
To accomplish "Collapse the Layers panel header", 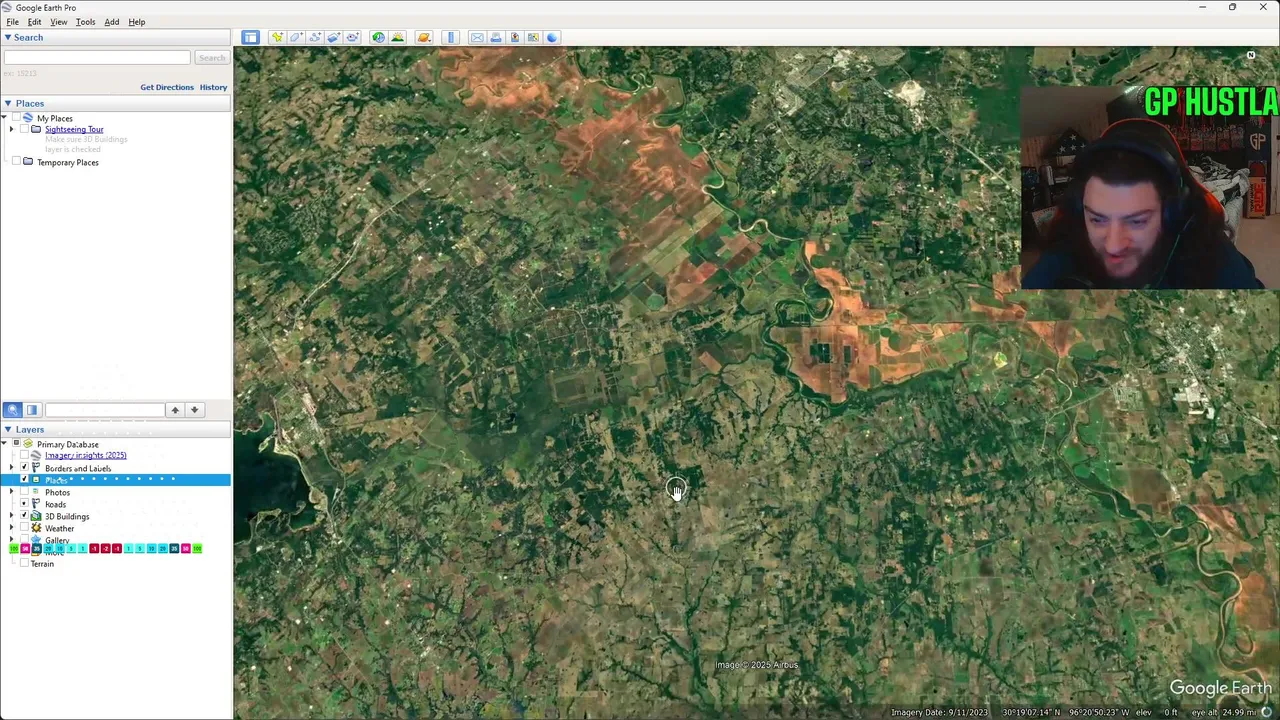I will [8, 429].
